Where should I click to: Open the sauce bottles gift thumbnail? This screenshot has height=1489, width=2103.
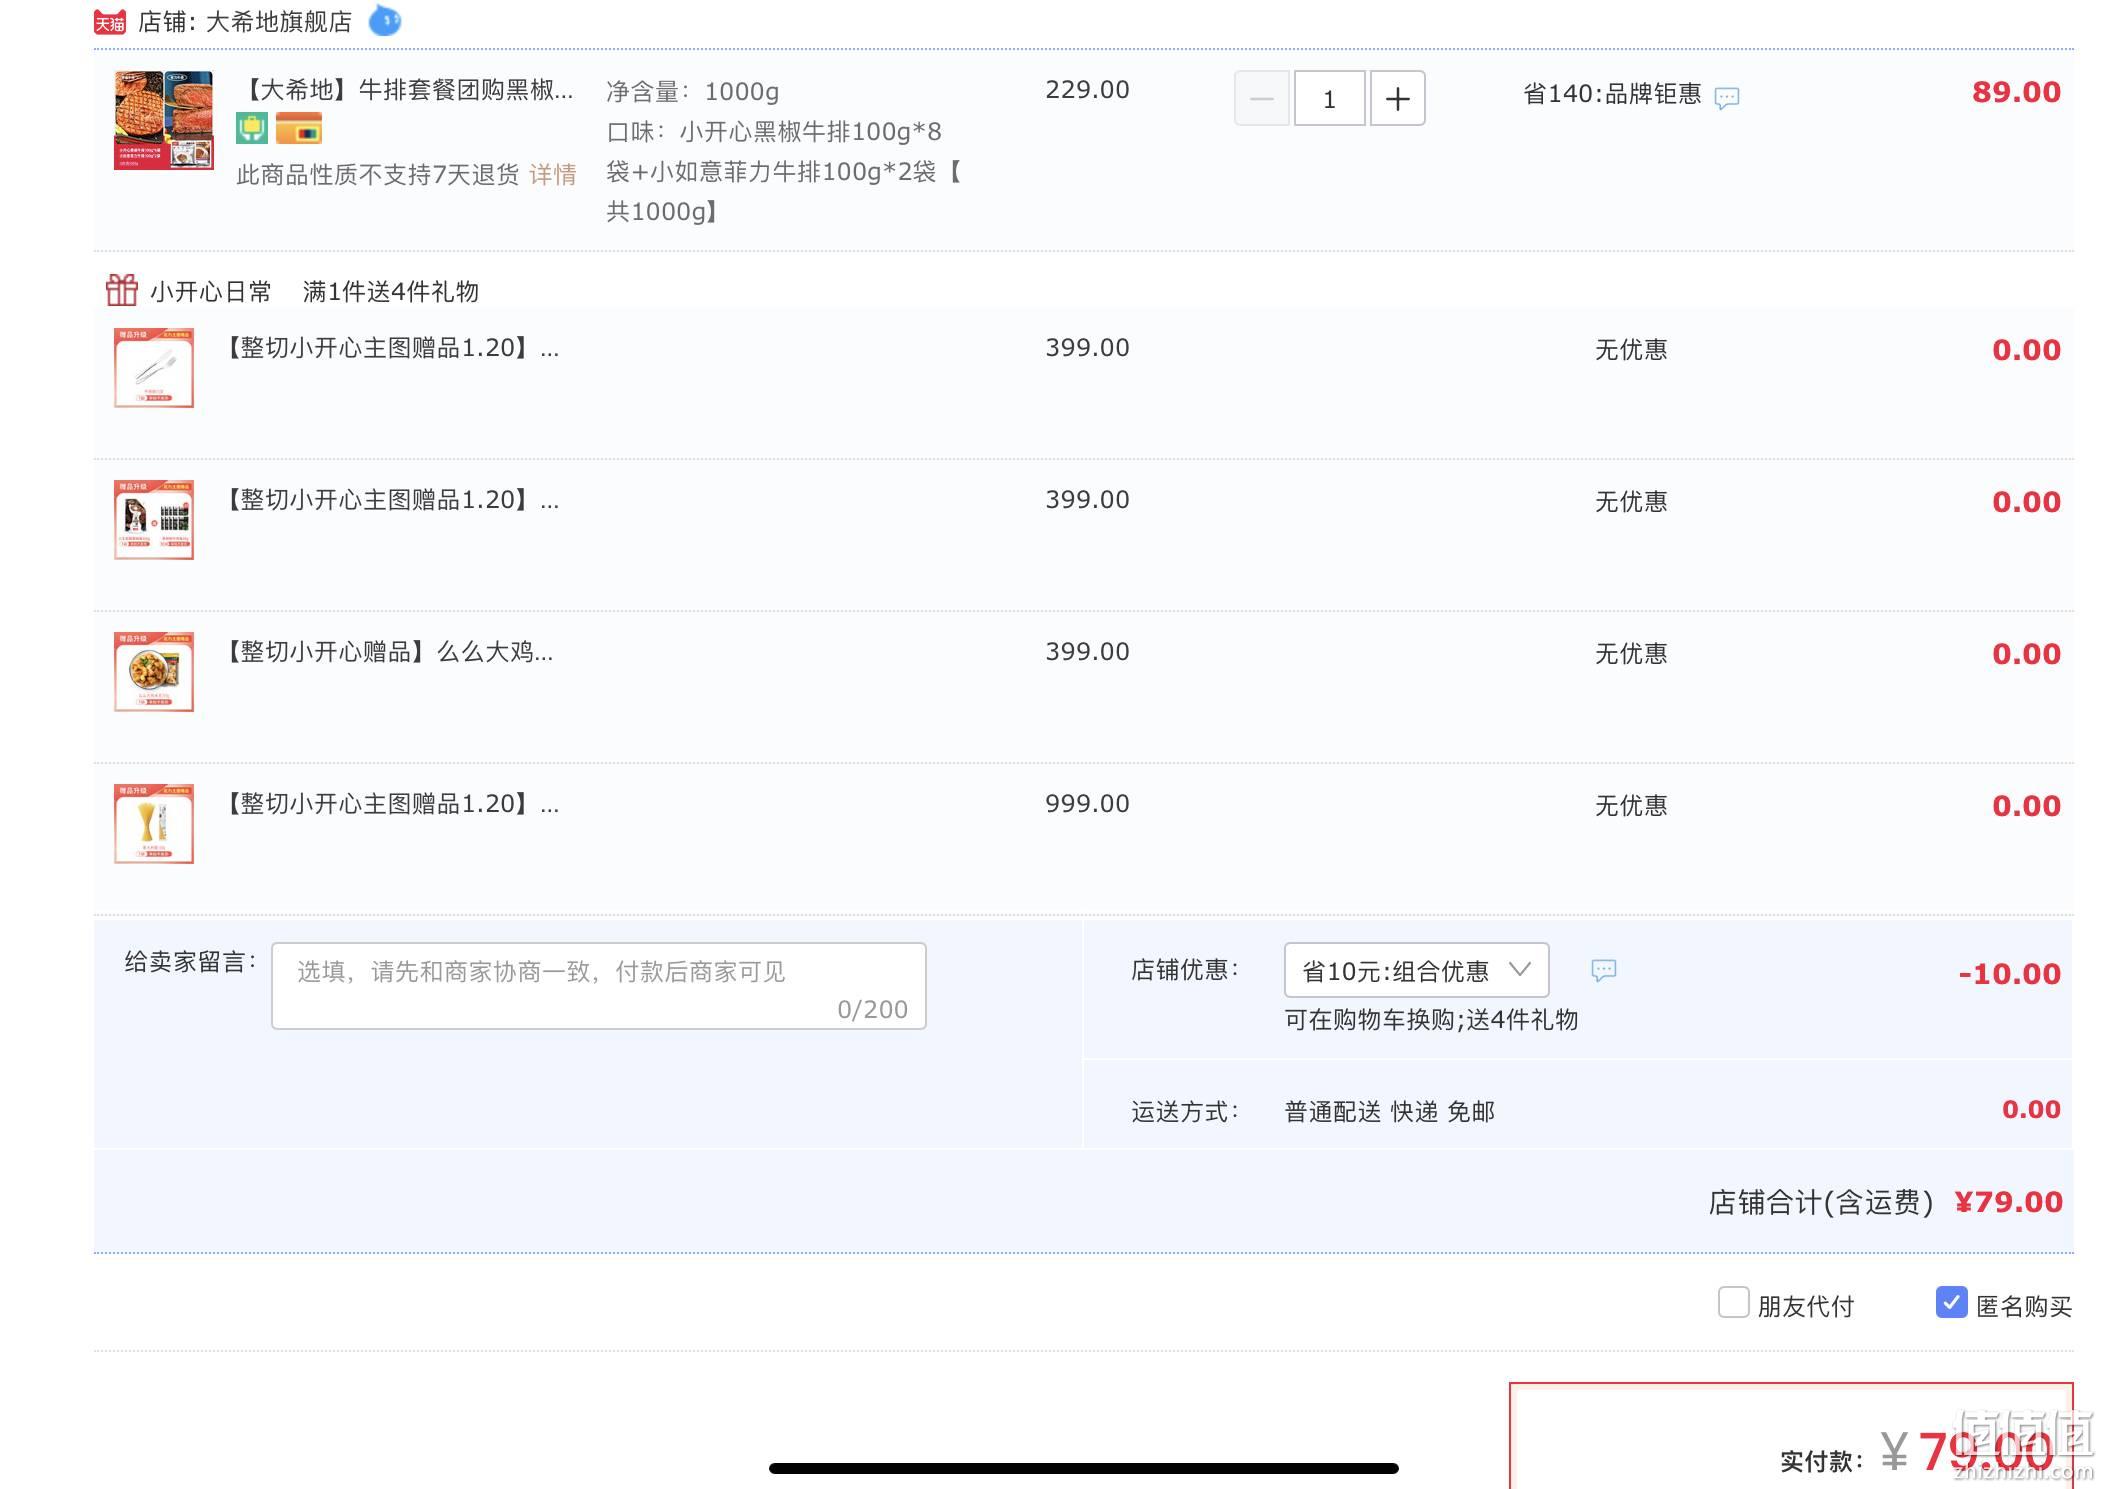(154, 520)
